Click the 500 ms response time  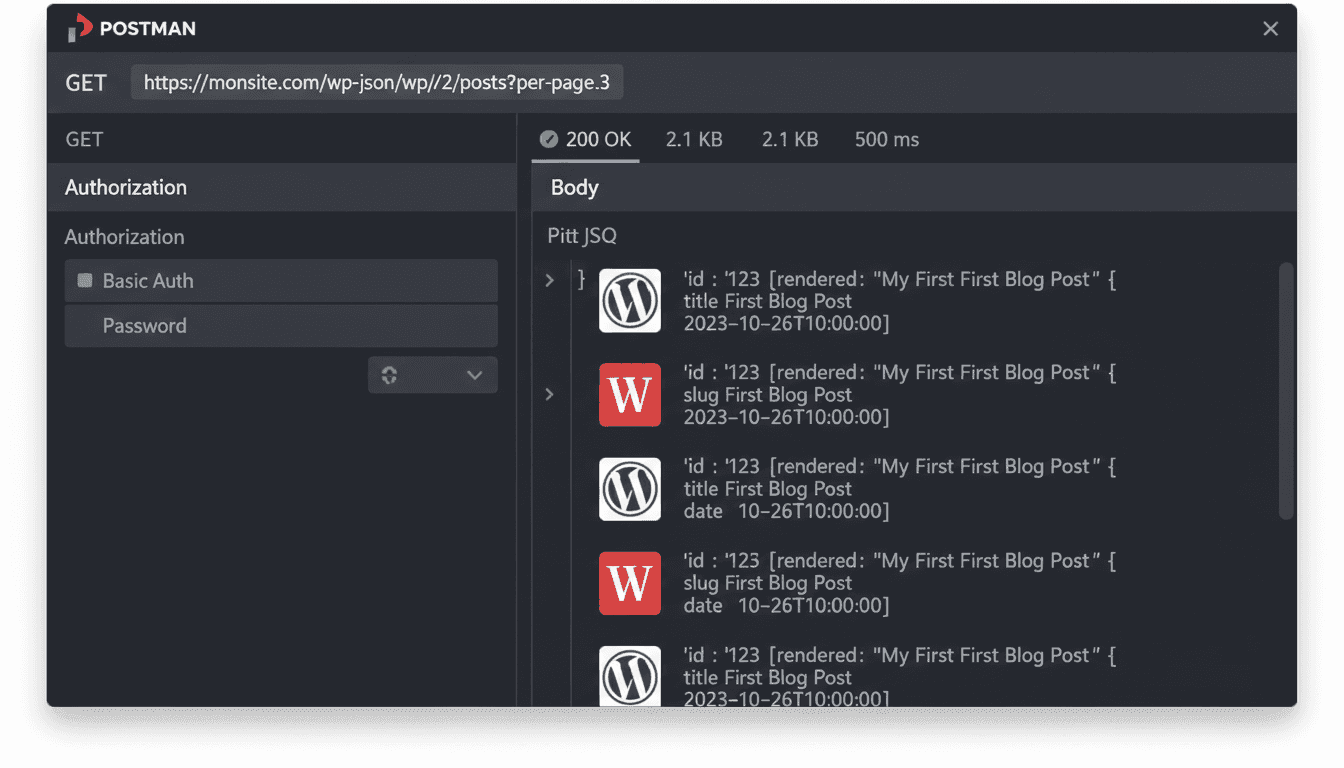tap(887, 140)
